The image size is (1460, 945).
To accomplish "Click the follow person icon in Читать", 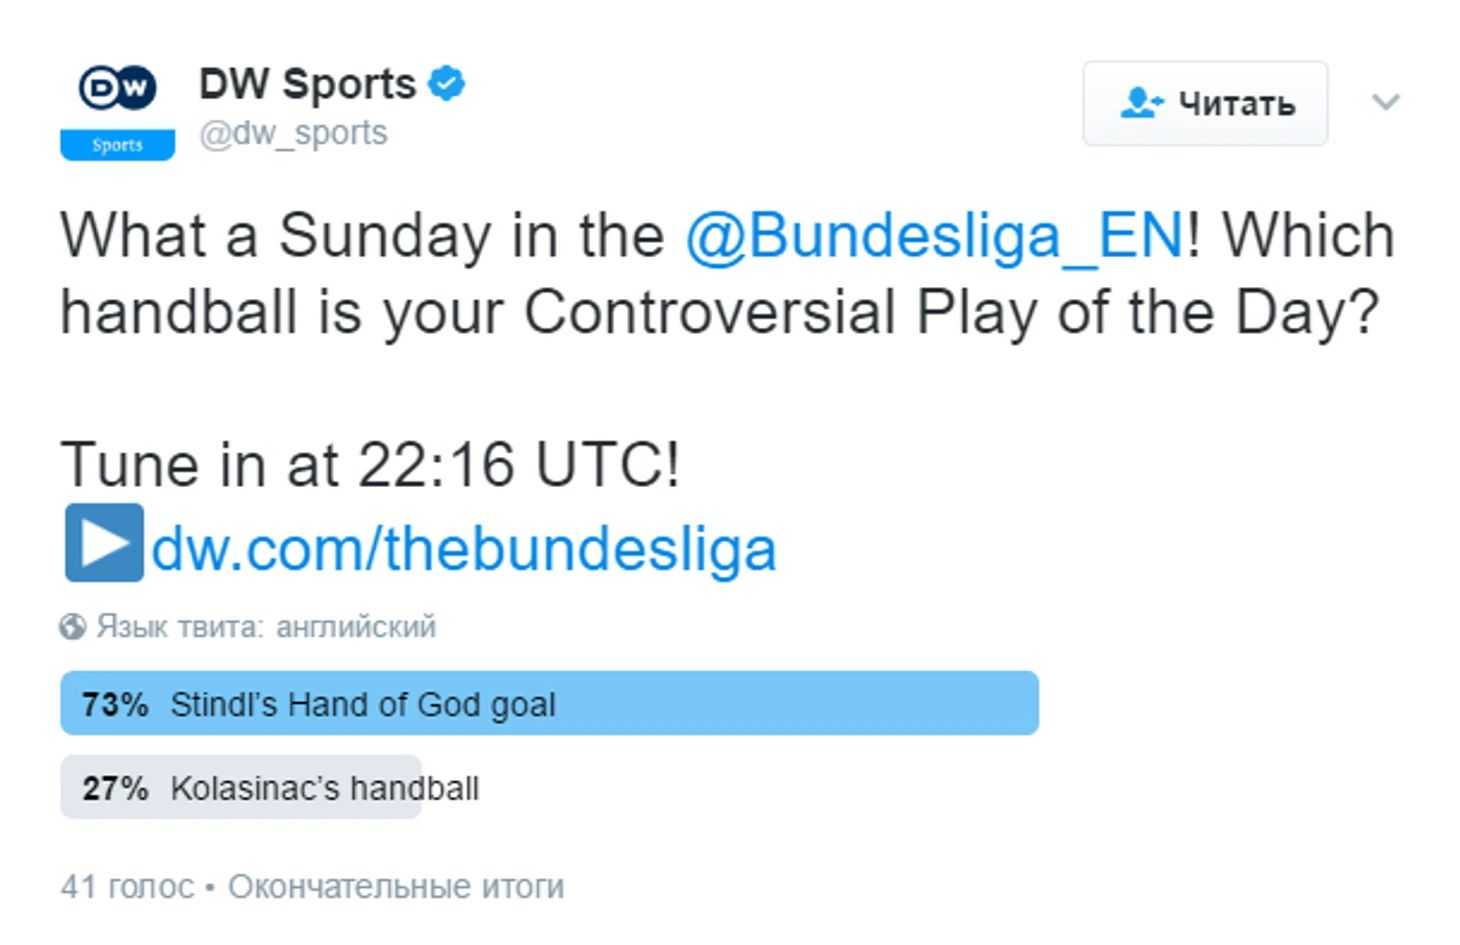I will (x=1142, y=103).
